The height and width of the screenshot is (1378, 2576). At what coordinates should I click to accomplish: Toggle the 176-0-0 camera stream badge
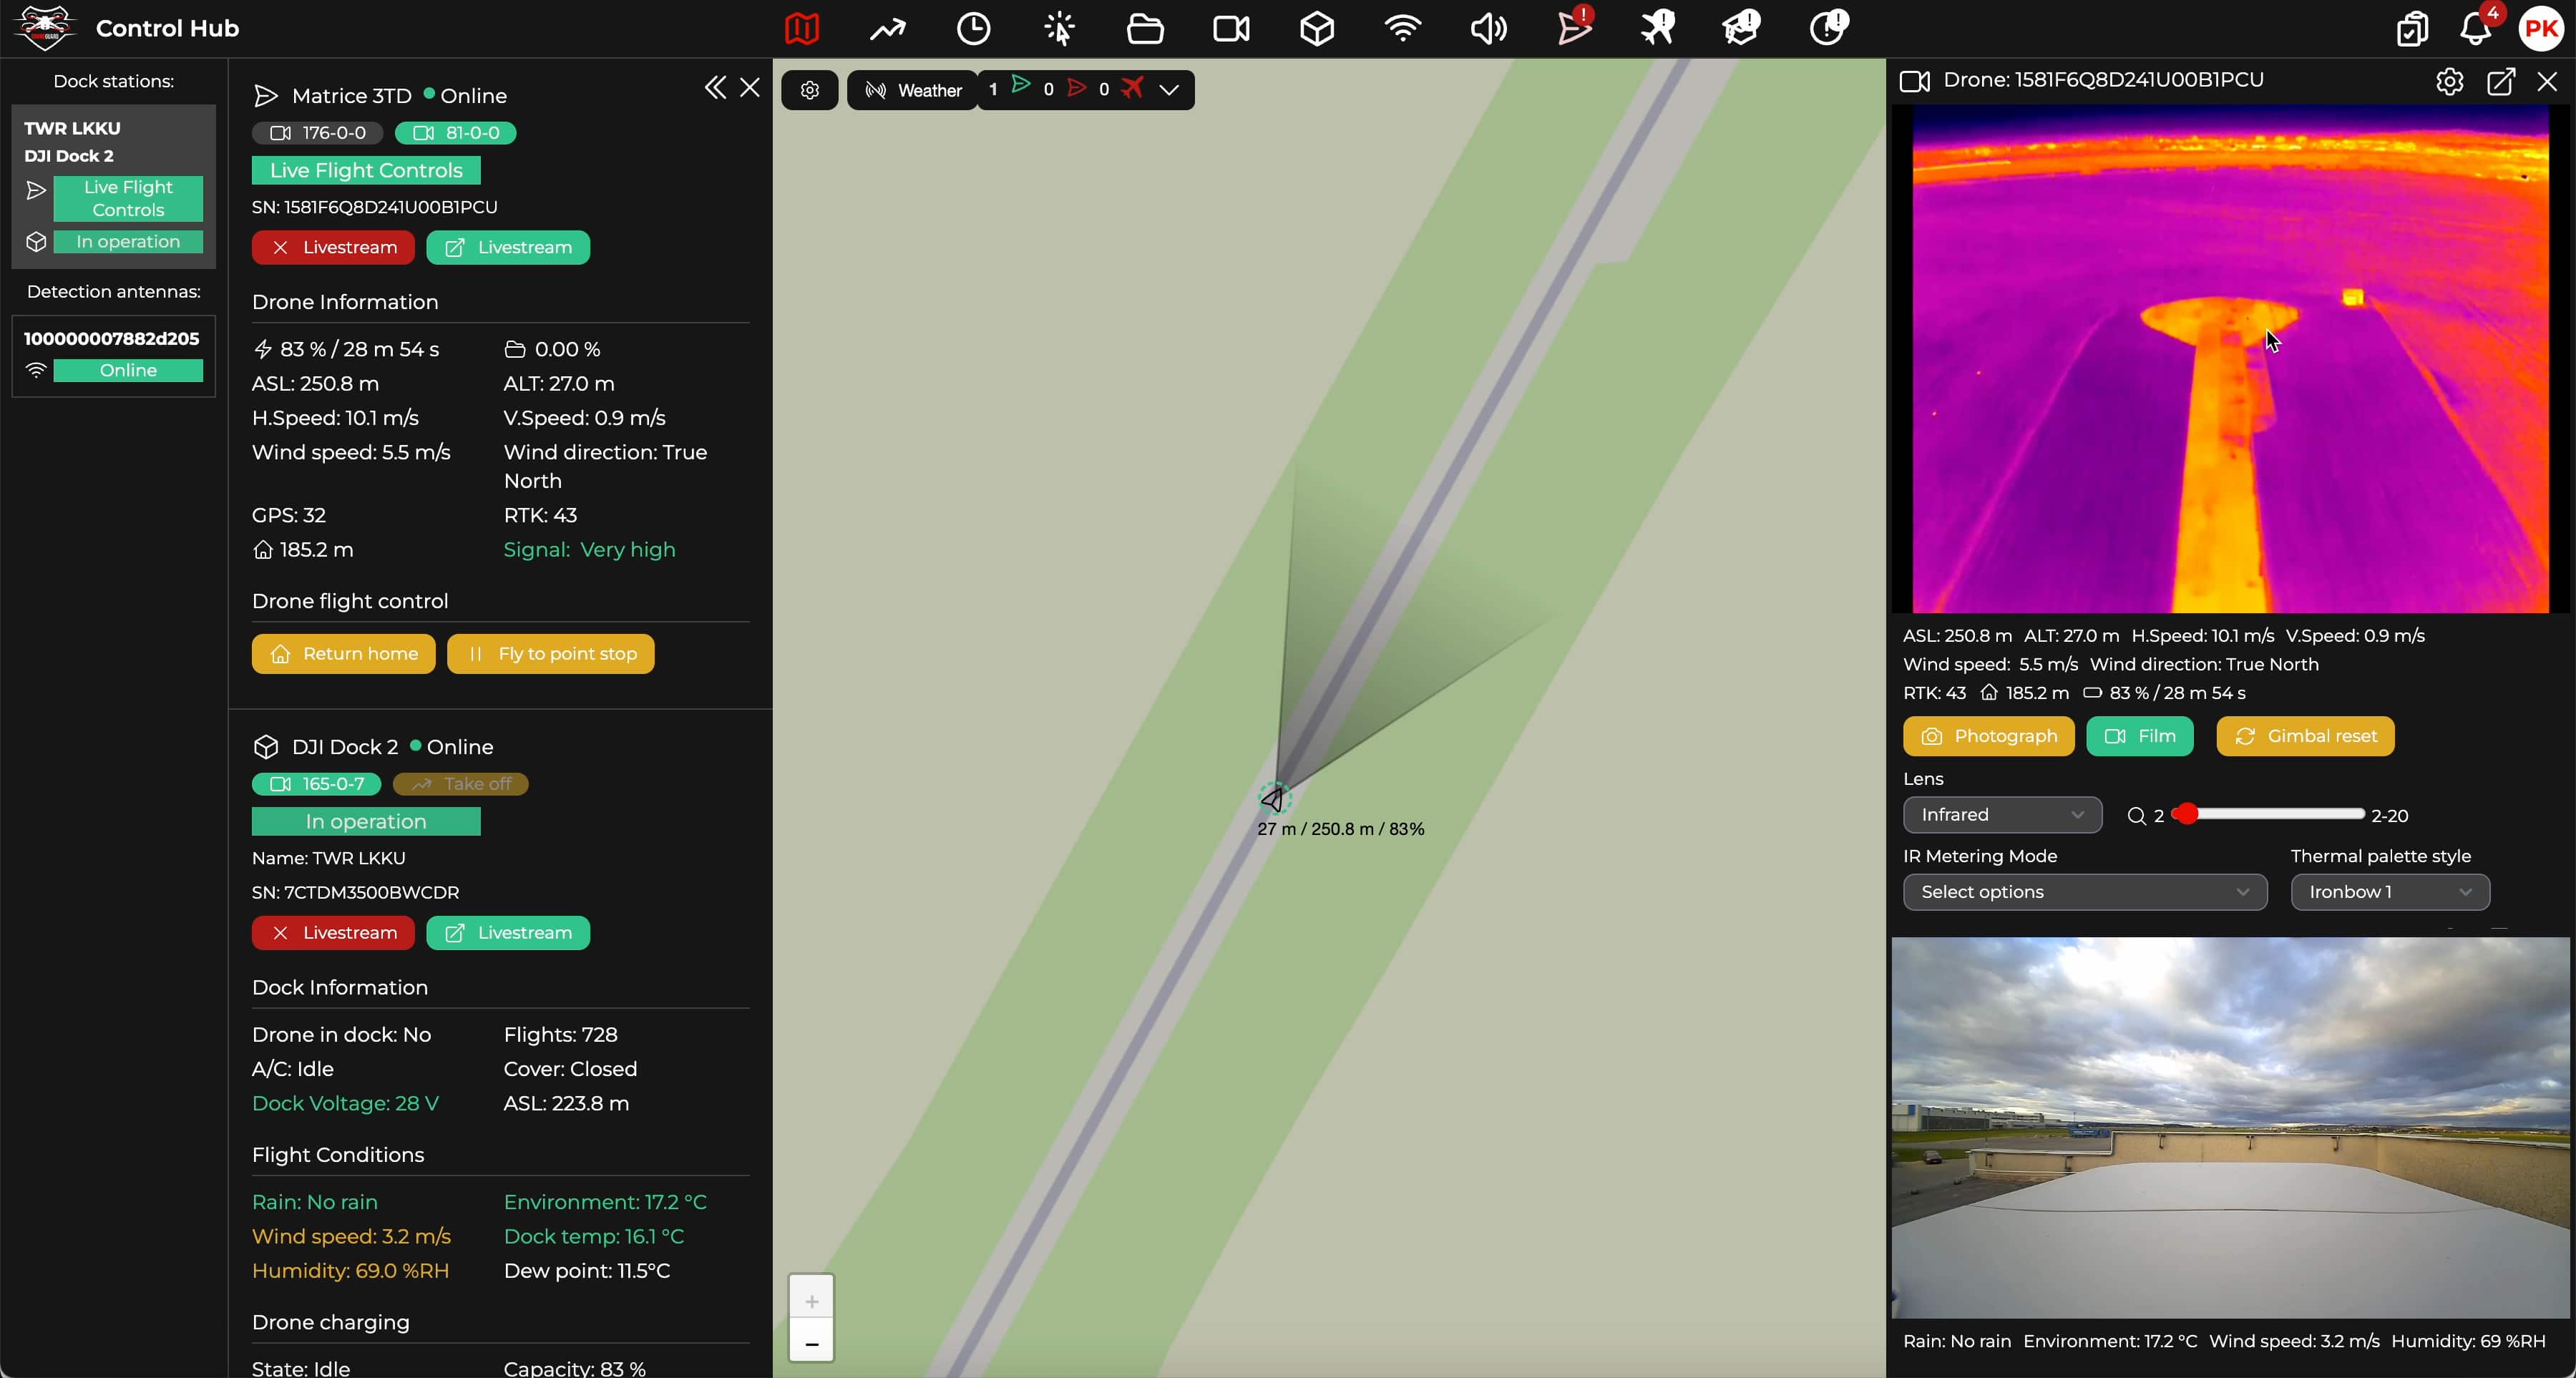[318, 133]
